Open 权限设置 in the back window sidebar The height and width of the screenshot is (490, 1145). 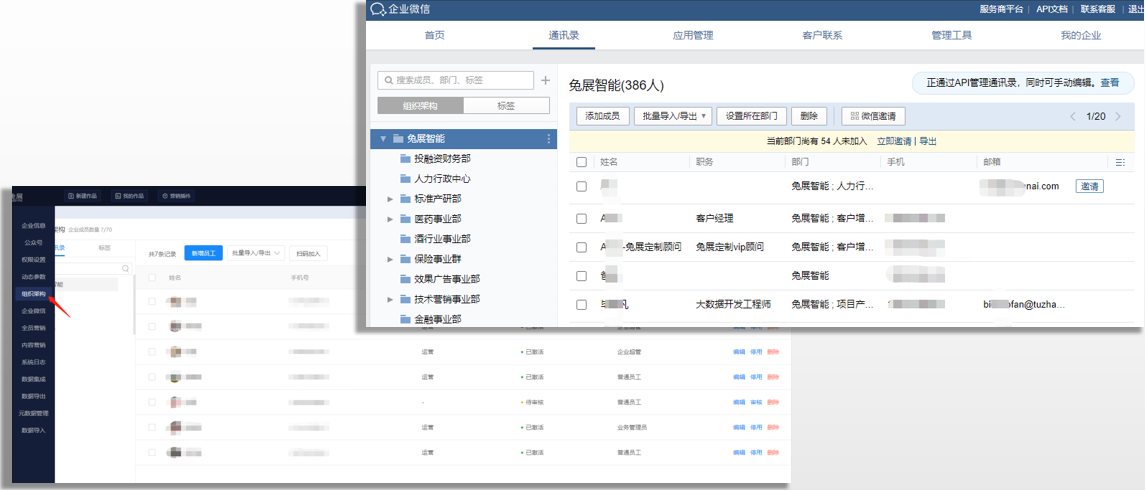[x=34, y=259]
